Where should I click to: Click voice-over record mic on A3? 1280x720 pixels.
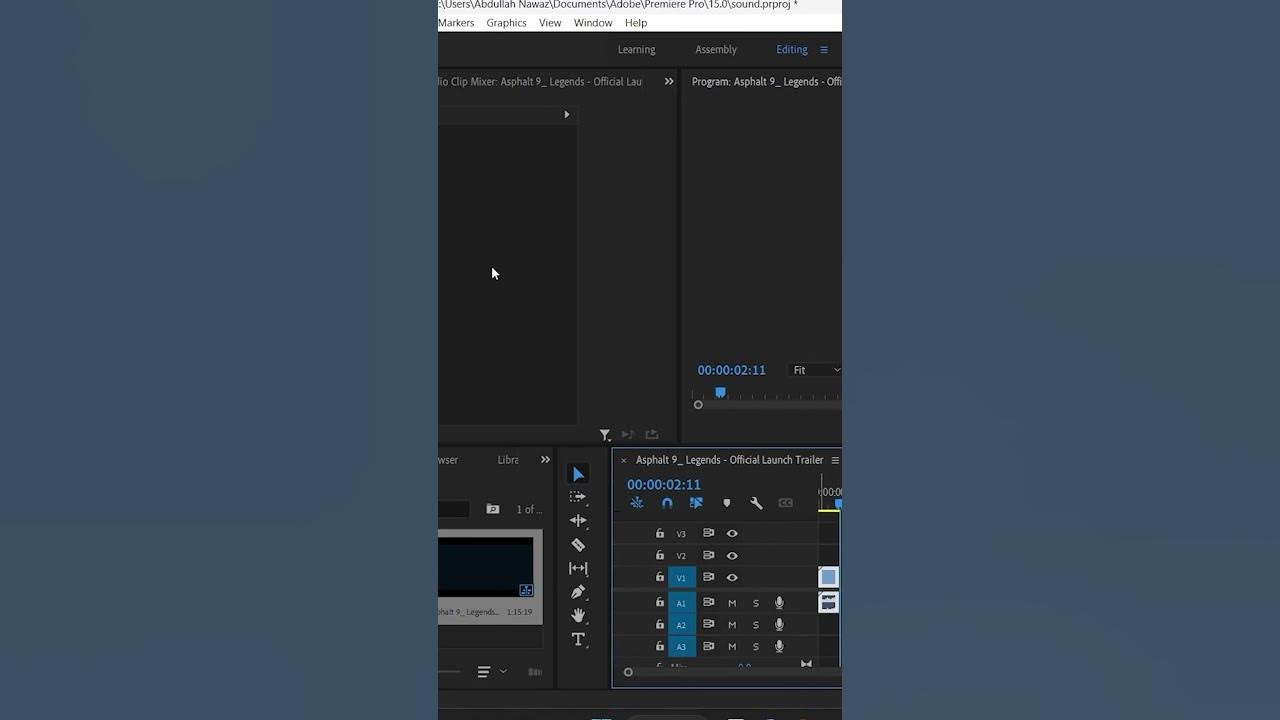click(779, 647)
